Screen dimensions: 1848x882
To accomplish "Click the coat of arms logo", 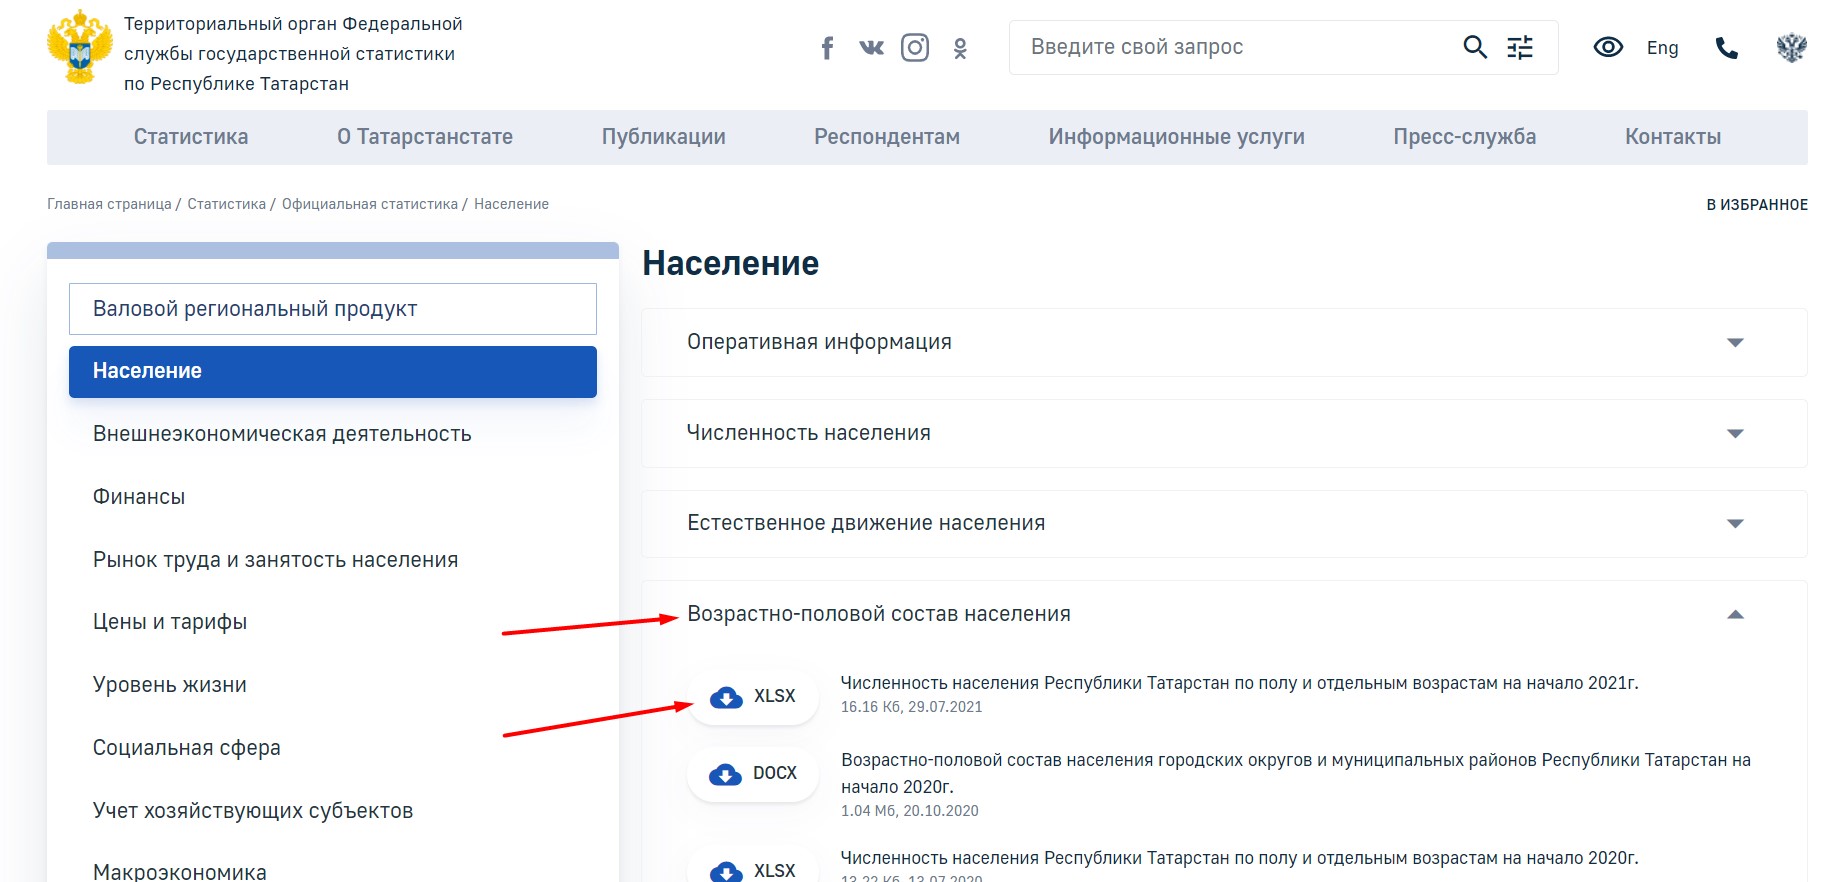I will (x=80, y=47).
